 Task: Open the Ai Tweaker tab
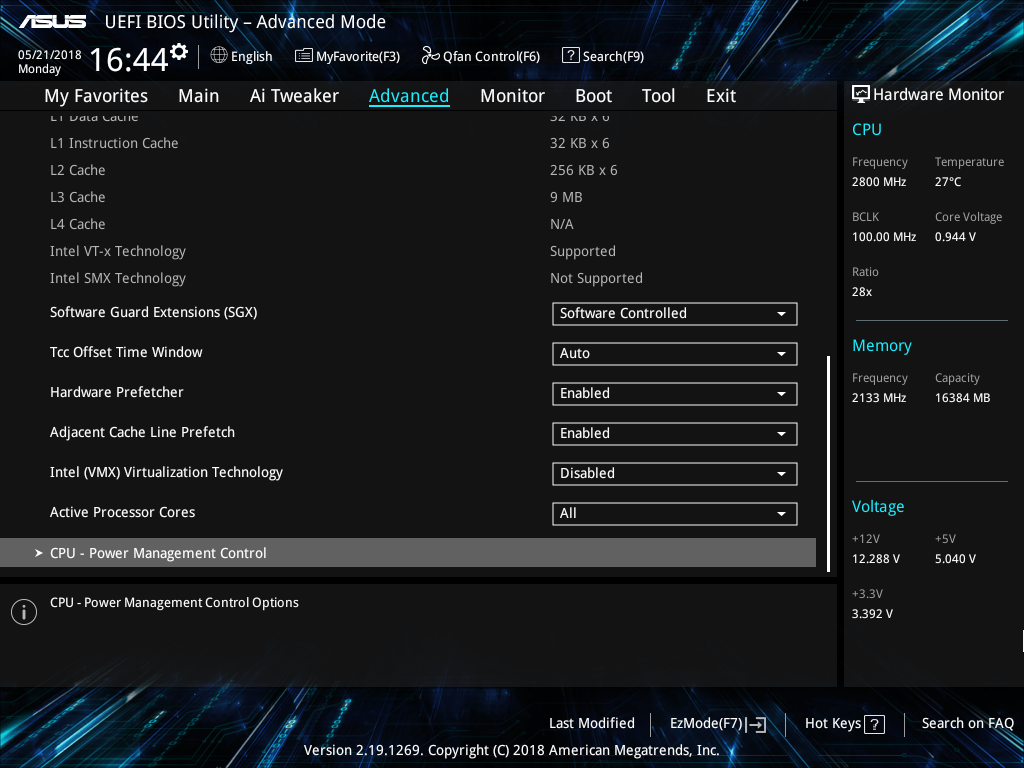tap(294, 96)
